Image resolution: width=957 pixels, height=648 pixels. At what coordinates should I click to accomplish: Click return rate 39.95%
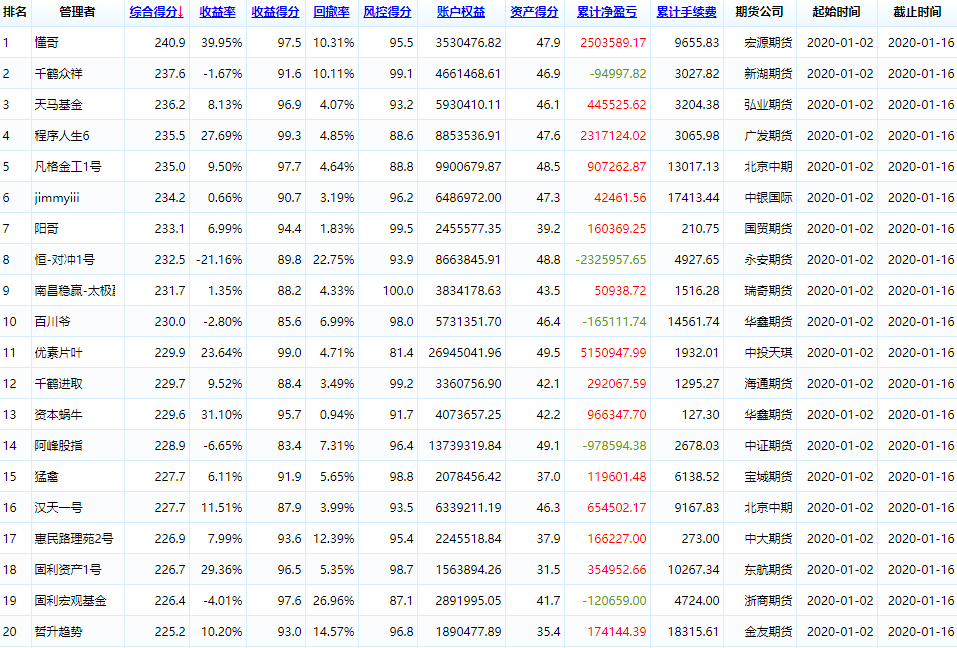tap(222, 43)
